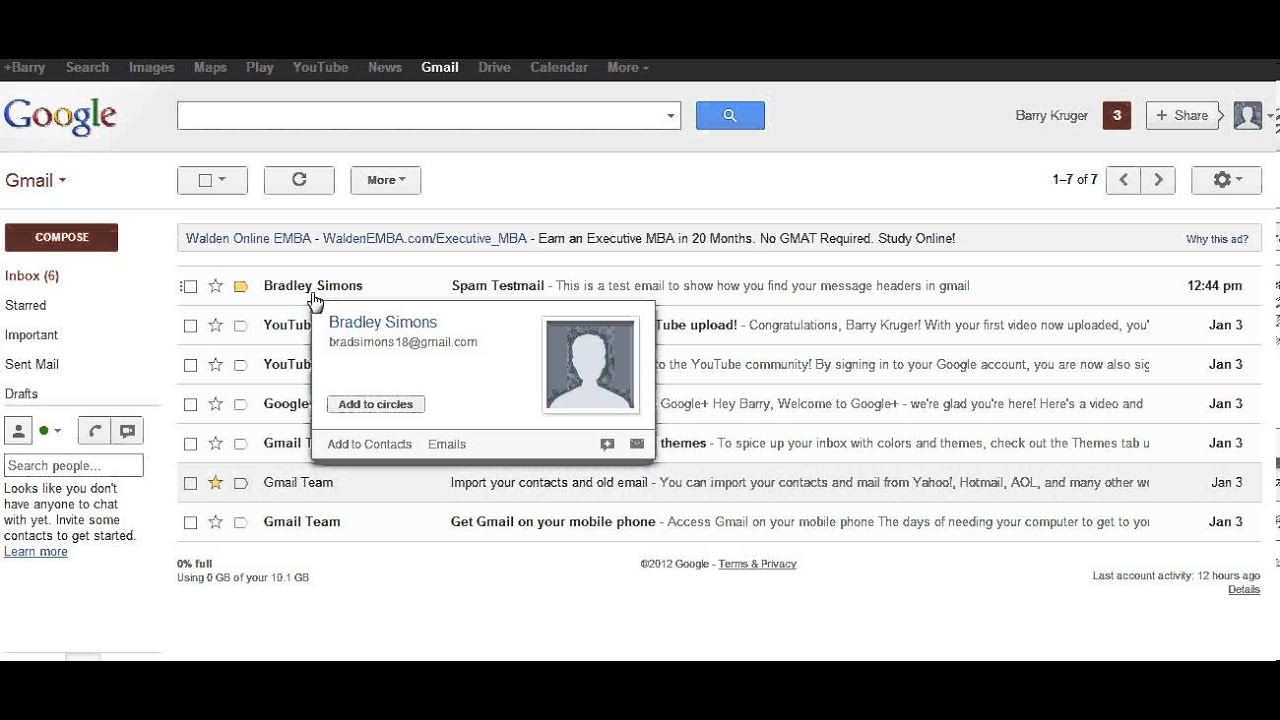Click Emails link in contact card
The height and width of the screenshot is (720, 1280).
[447, 444]
